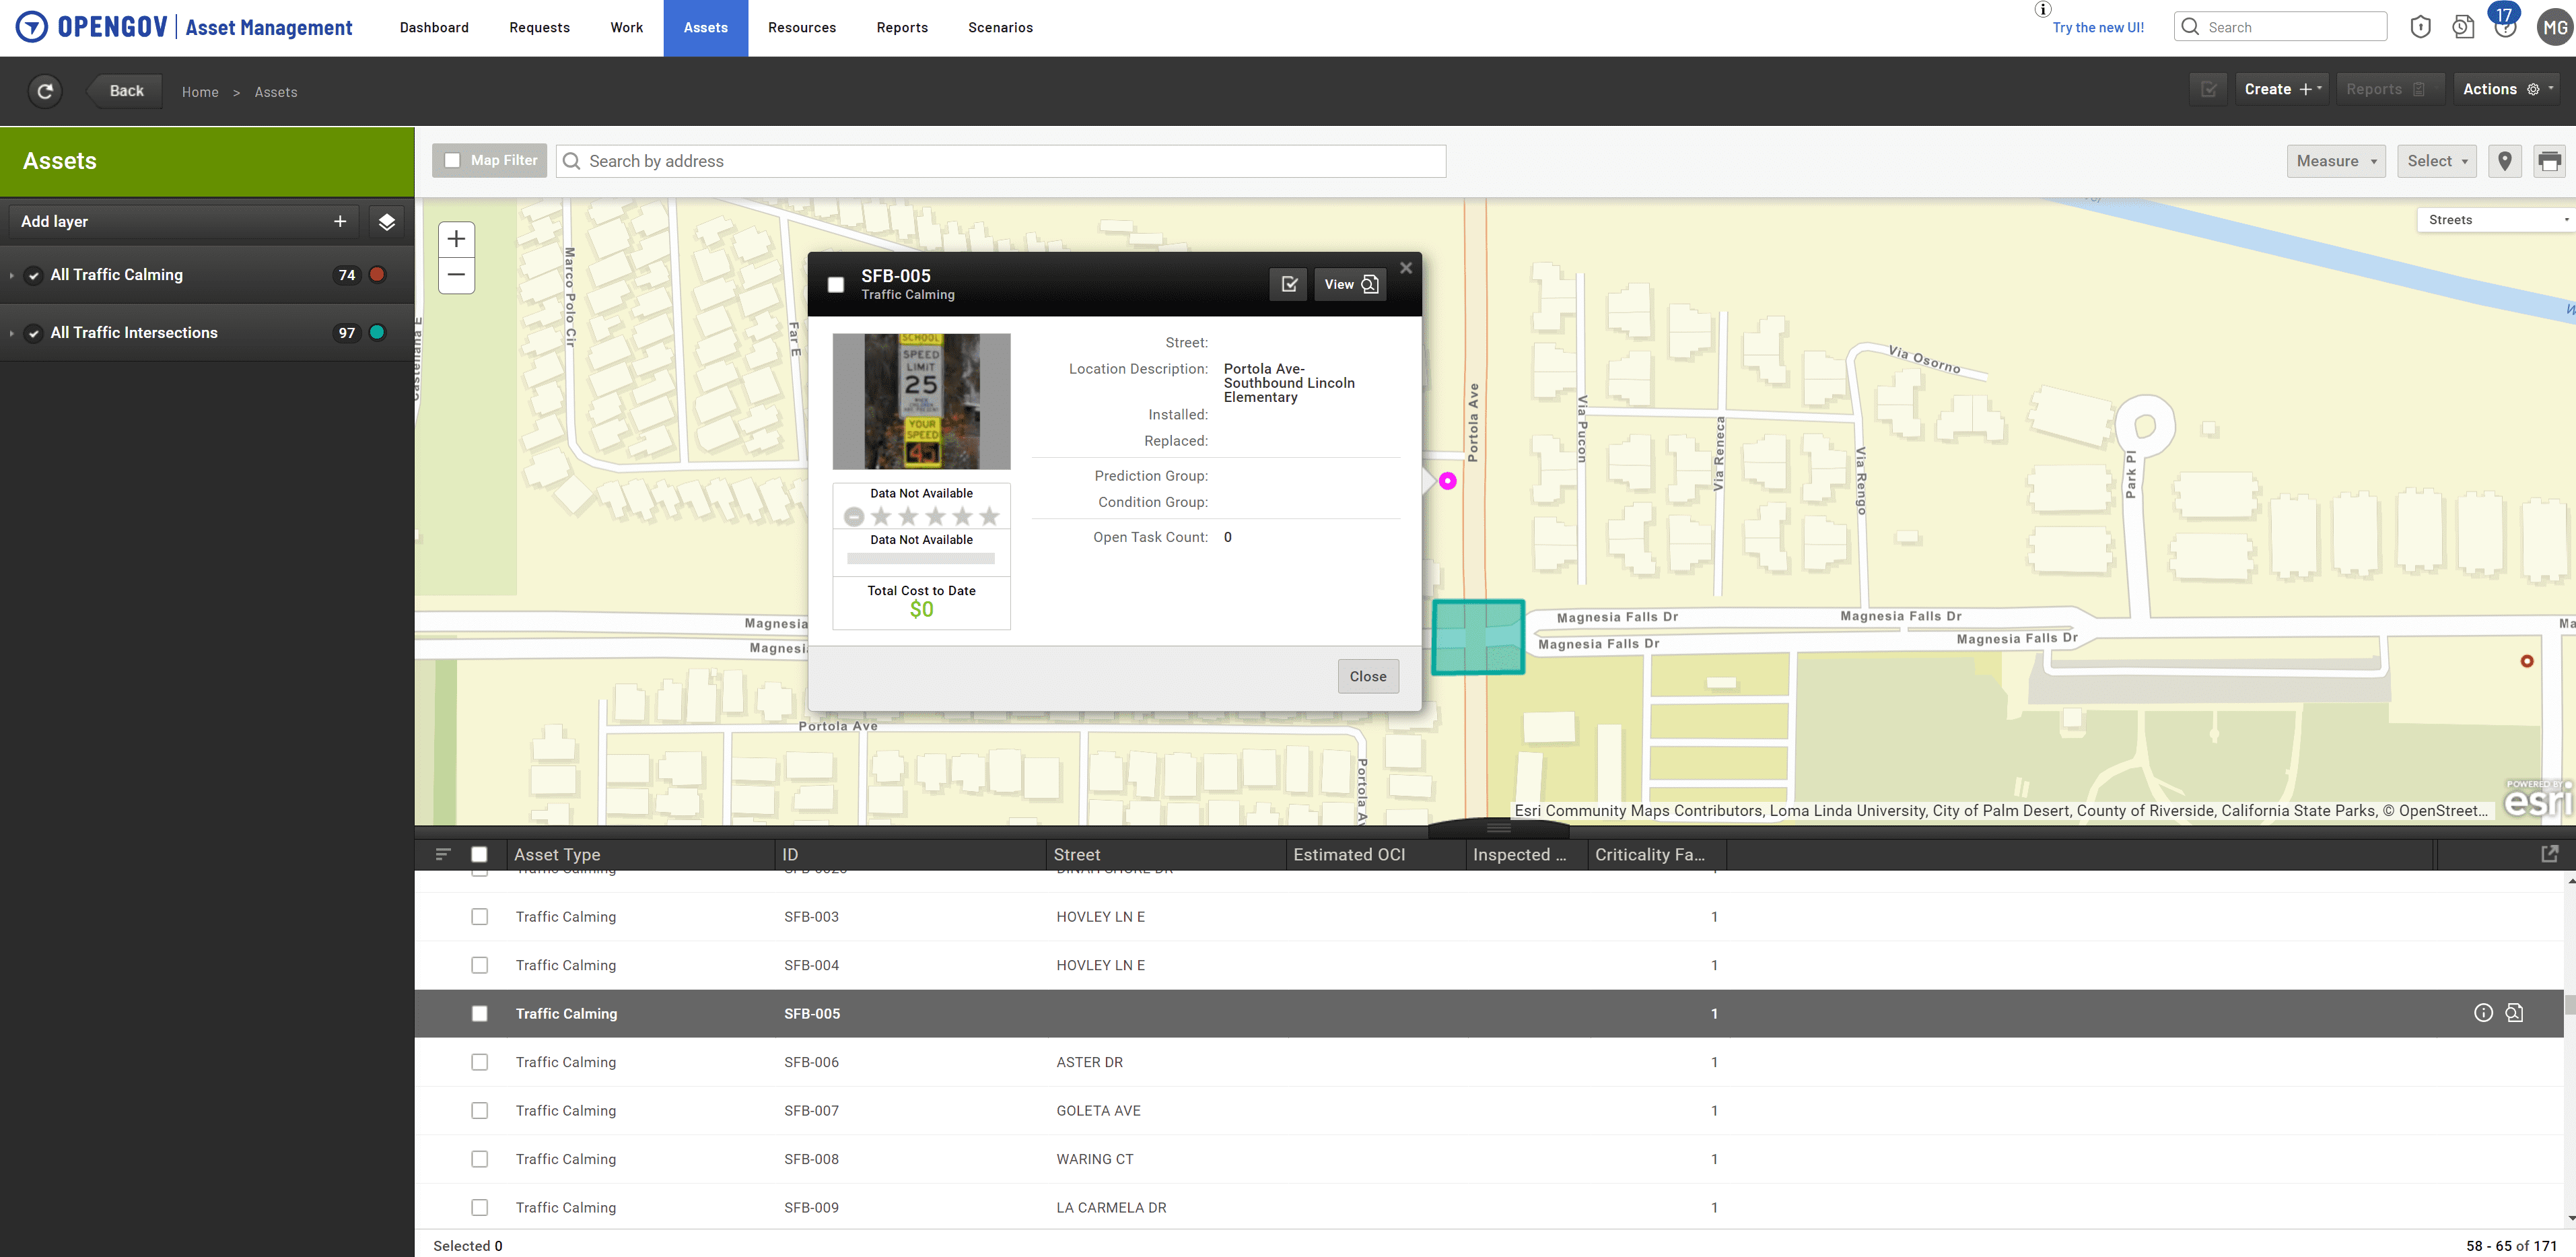Expand the All Traffic Calming layer
This screenshot has height=1257, width=2576.
tap(12, 275)
